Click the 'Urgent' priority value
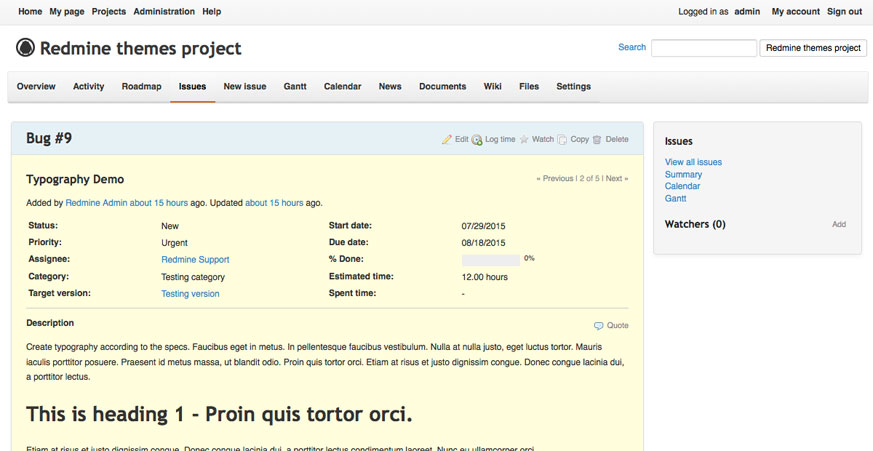 [x=174, y=243]
